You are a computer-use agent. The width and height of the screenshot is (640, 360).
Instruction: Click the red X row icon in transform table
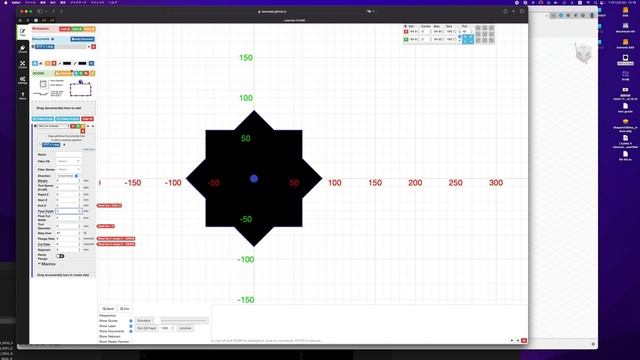[406, 31]
